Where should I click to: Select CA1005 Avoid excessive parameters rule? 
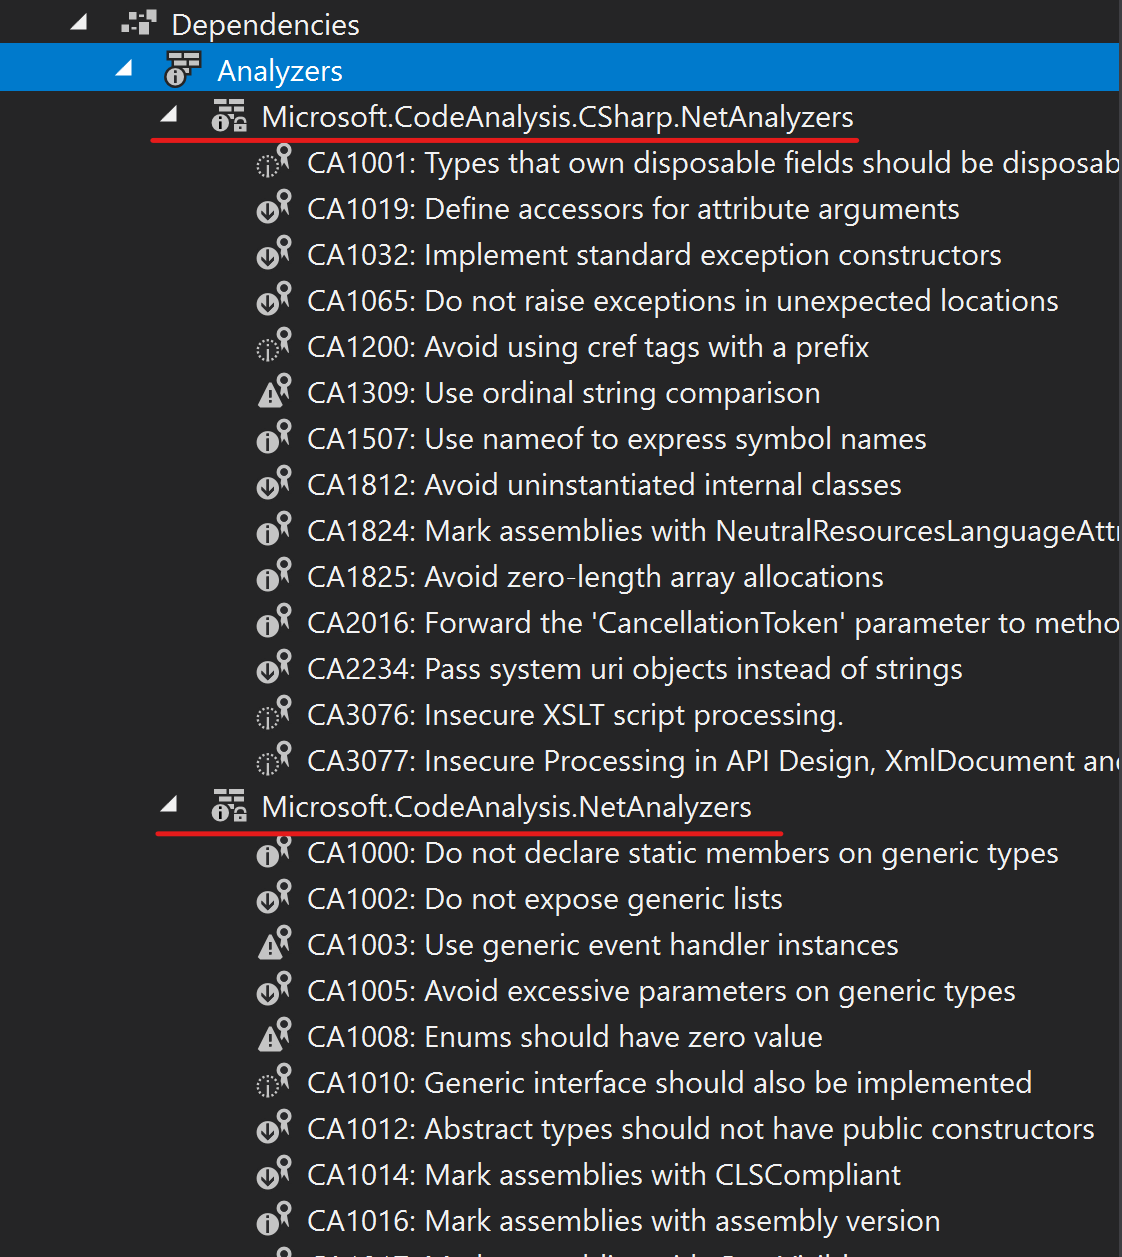(x=661, y=991)
